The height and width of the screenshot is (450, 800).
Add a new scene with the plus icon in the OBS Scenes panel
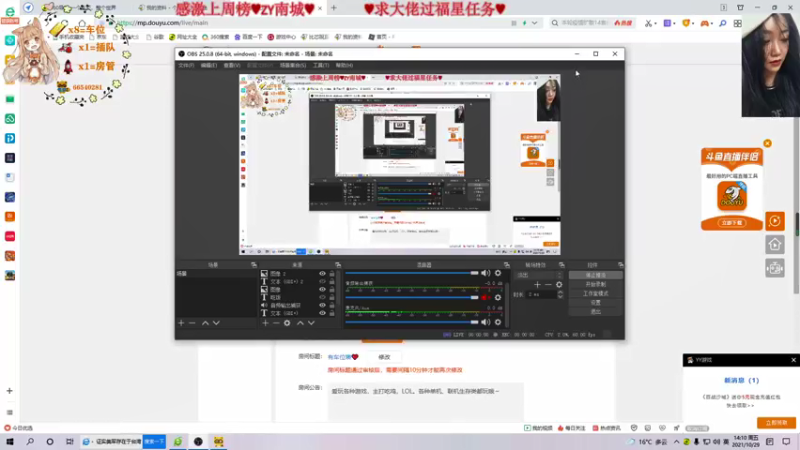coord(181,323)
